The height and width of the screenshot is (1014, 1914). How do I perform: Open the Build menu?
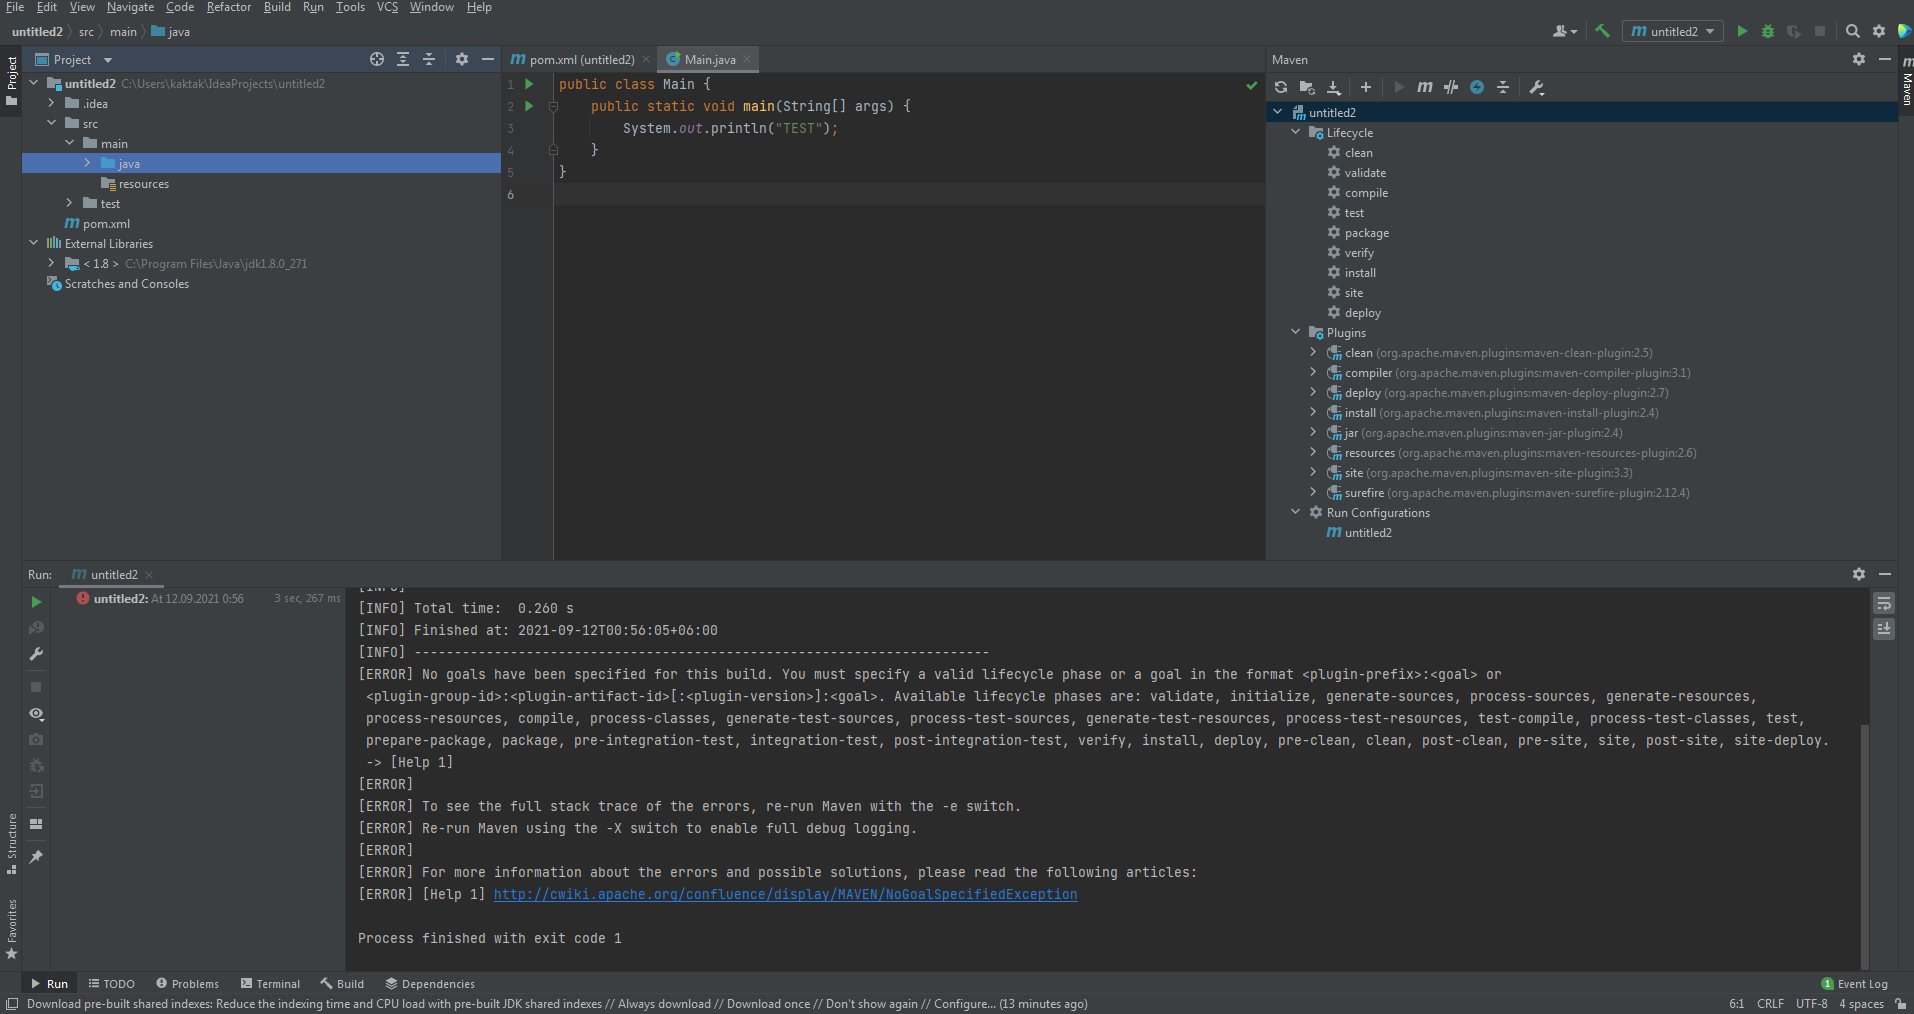[277, 7]
